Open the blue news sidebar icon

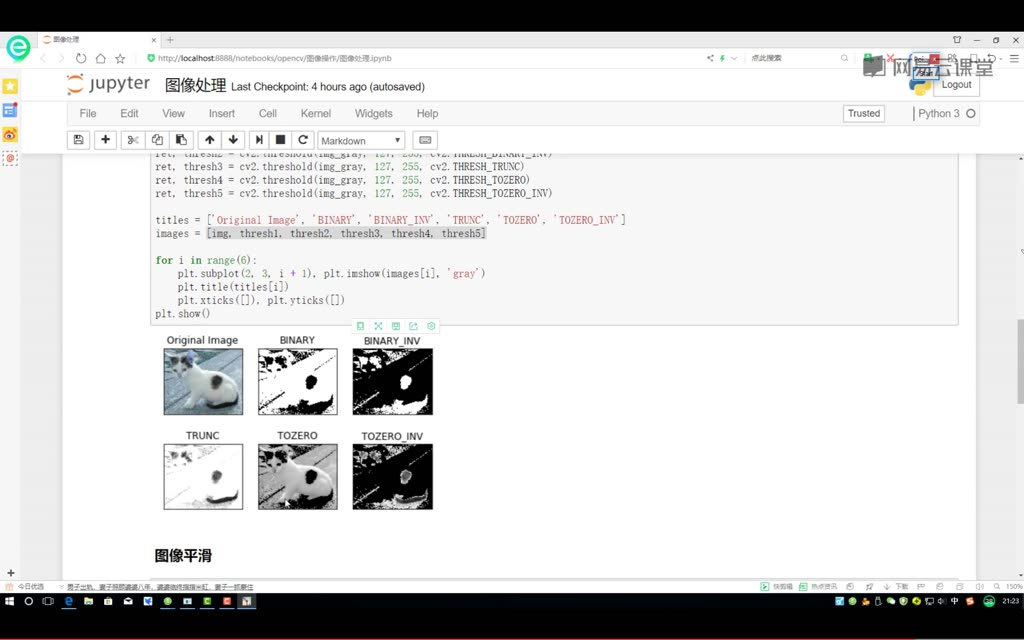coord(10,110)
